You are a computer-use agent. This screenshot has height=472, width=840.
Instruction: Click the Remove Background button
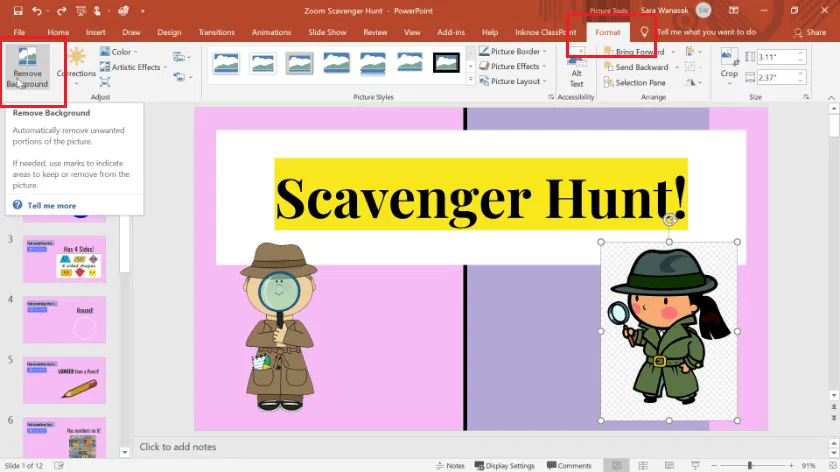click(27, 67)
